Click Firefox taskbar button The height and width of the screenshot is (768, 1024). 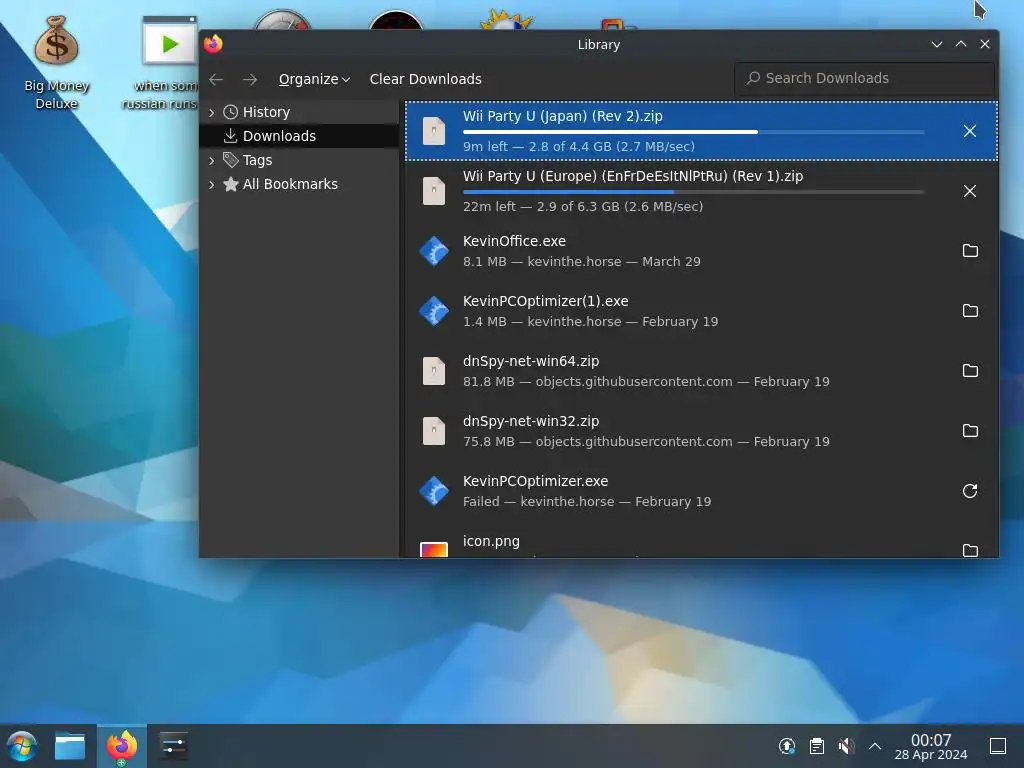click(122, 746)
